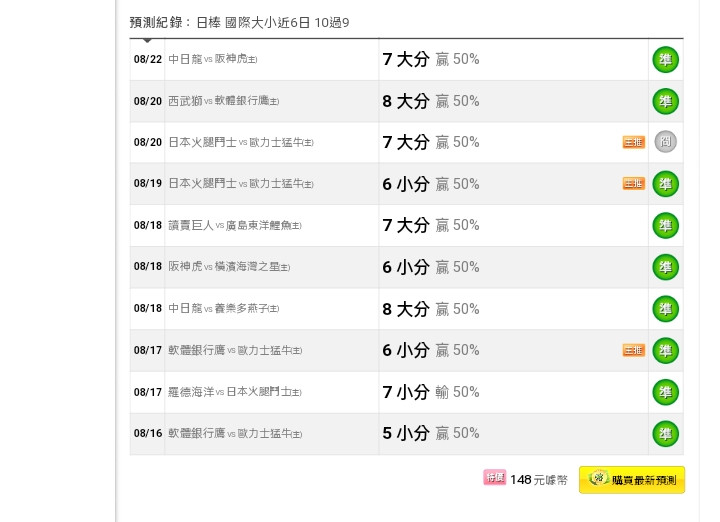This screenshot has height=522, width=720.
Task: Click the green 準 icon for 08/22 game
Action: pos(665,60)
